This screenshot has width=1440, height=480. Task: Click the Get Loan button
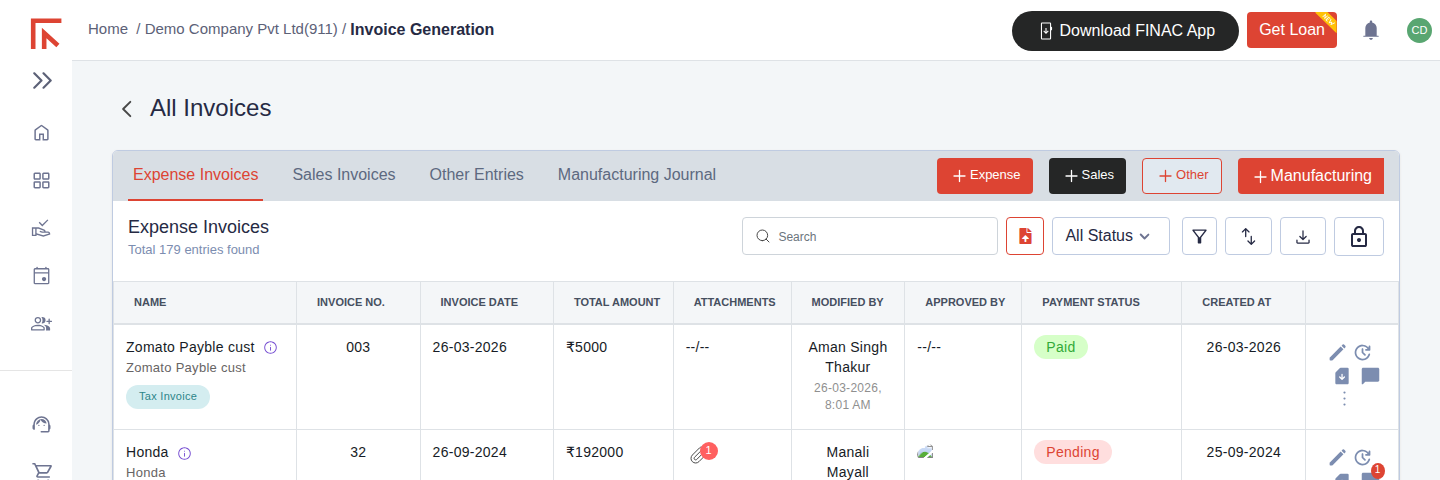click(1292, 30)
